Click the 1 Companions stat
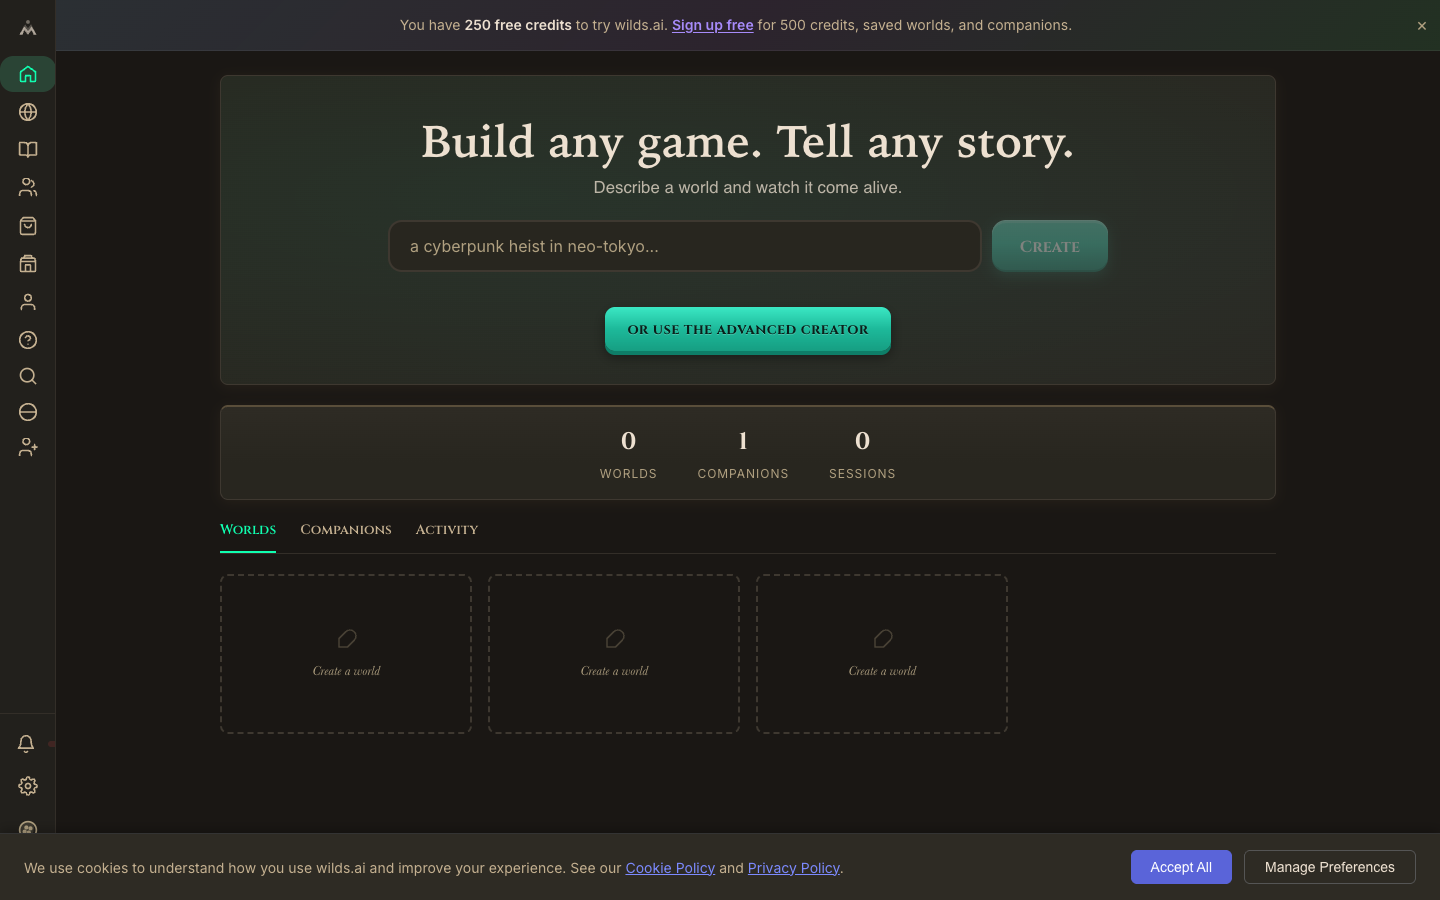 [743, 454]
